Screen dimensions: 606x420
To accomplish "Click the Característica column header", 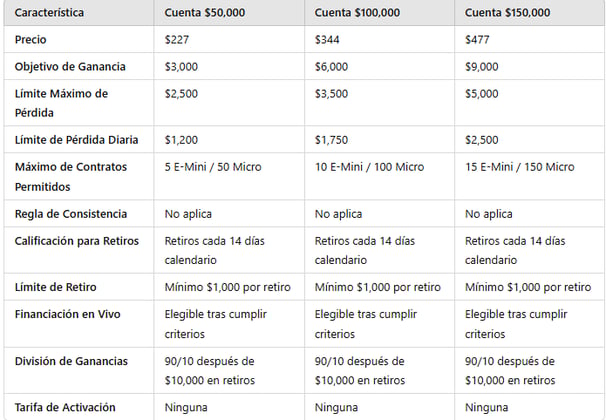I will [49, 12].
